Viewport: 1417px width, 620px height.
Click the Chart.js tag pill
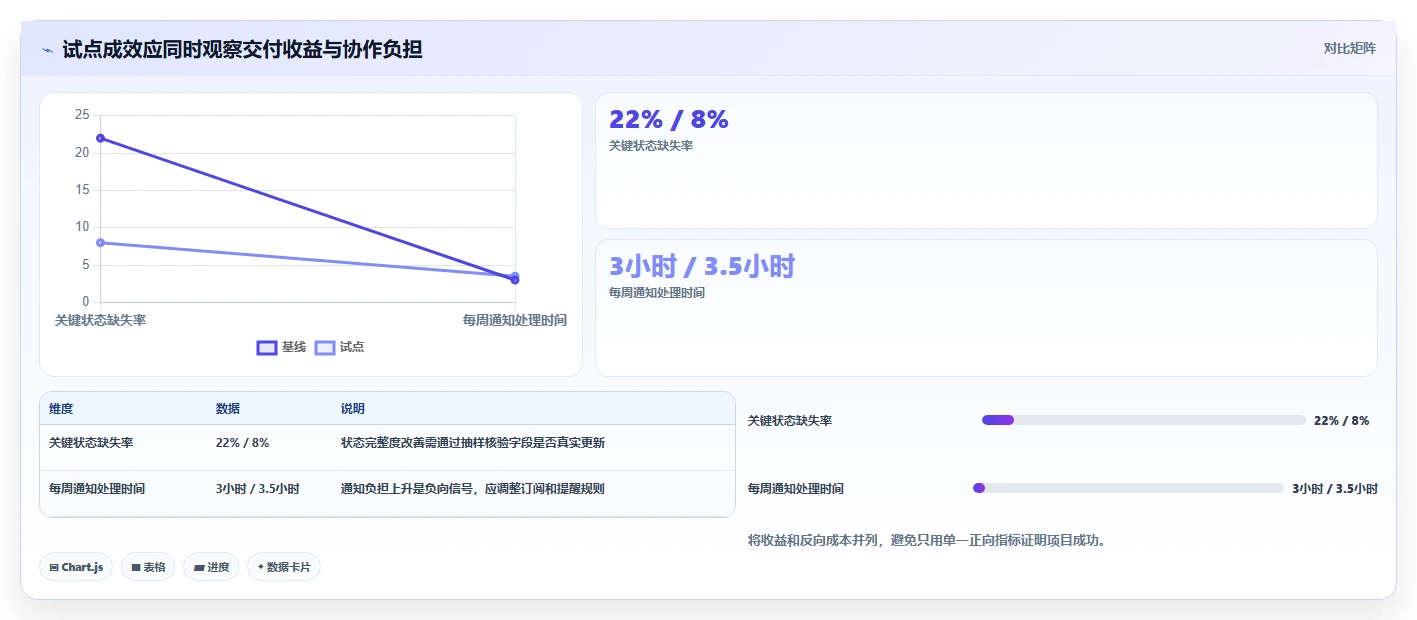click(x=77, y=567)
